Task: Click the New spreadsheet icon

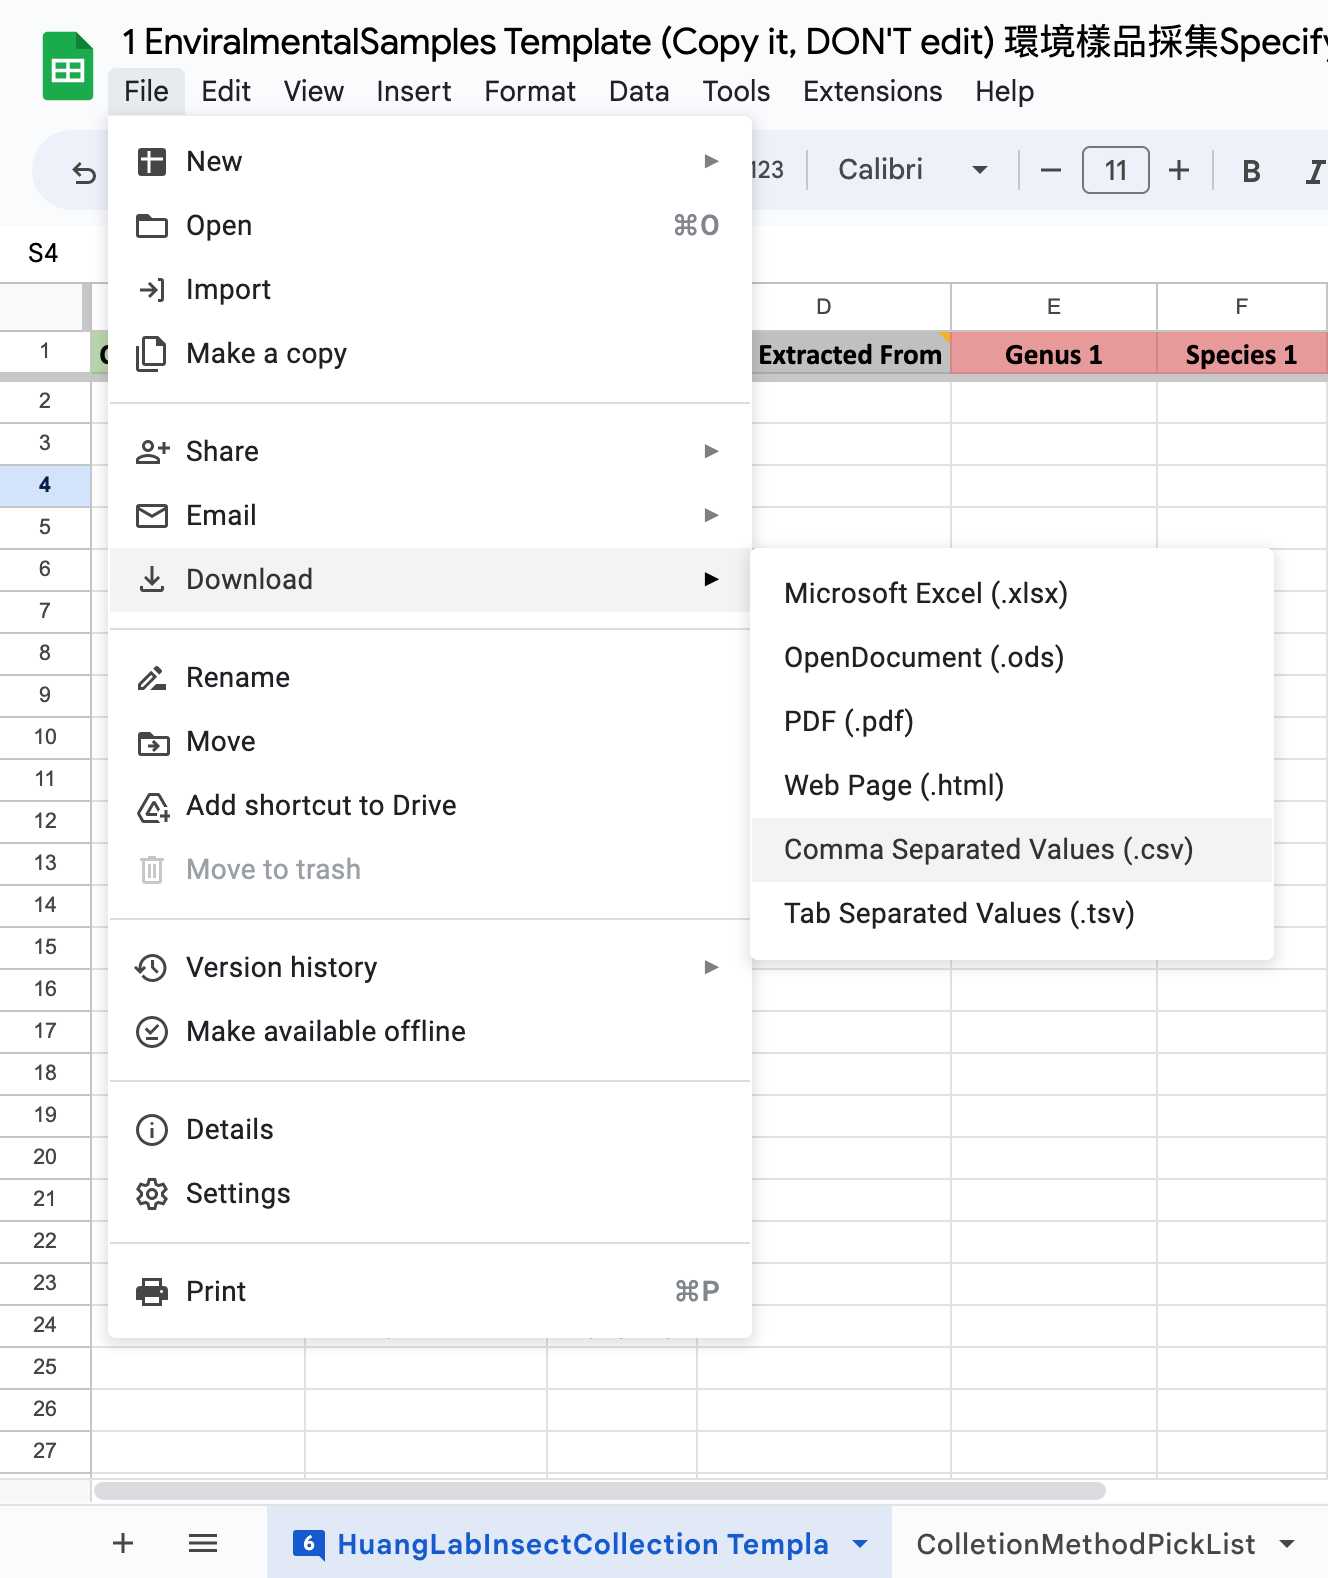Action: [152, 161]
